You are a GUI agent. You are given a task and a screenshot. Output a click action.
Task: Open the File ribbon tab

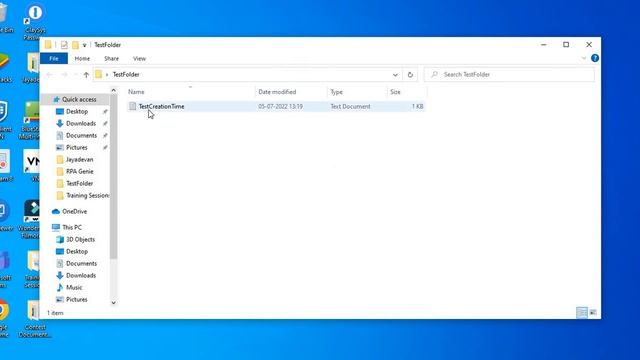[x=54, y=59]
